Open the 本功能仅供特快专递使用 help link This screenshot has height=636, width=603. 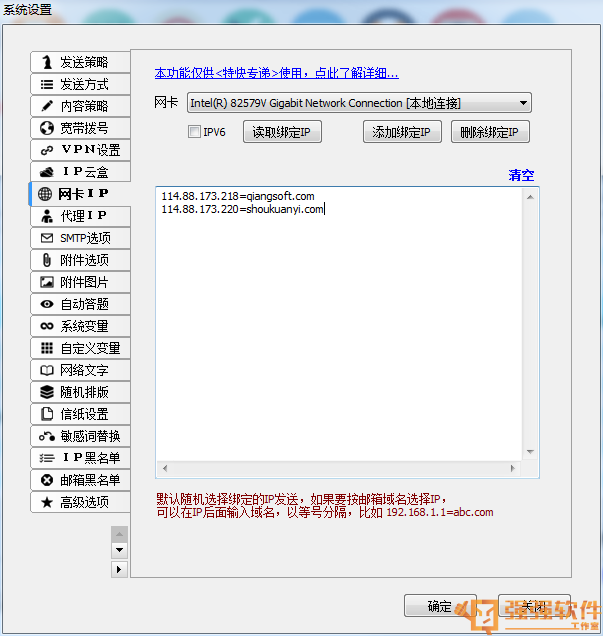(x=277, y=73)
